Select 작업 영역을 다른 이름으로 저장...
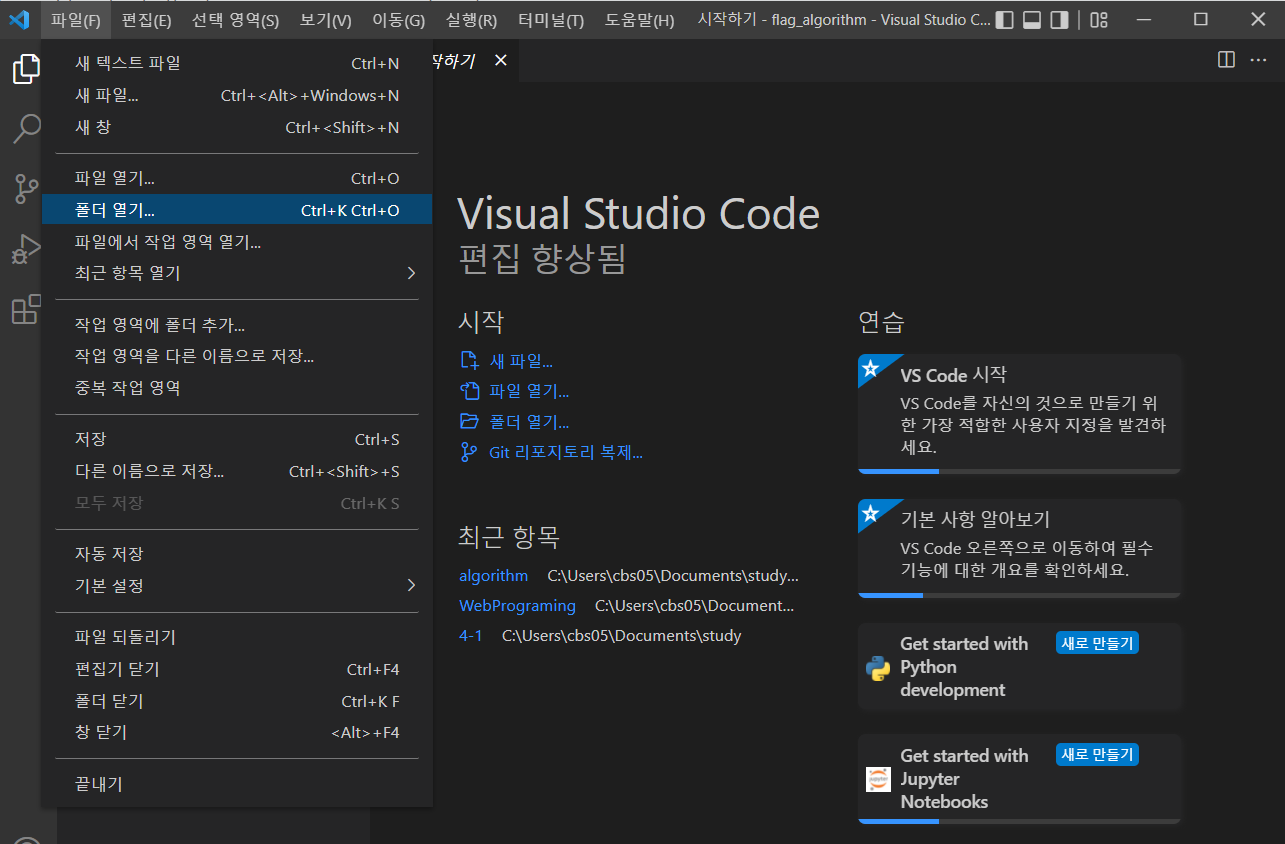Viewport: 1285px width, 844px height. (x=236, y=356)
